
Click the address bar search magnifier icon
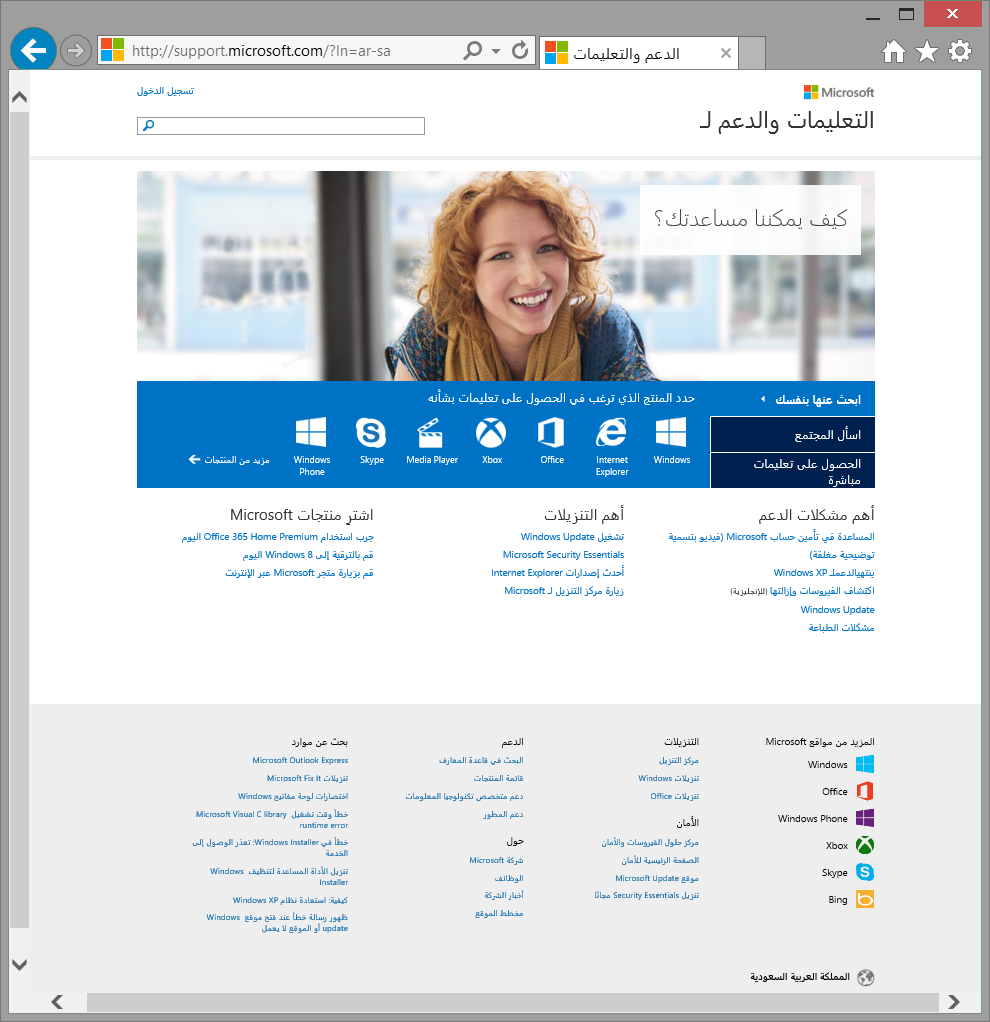coord(473,50)
